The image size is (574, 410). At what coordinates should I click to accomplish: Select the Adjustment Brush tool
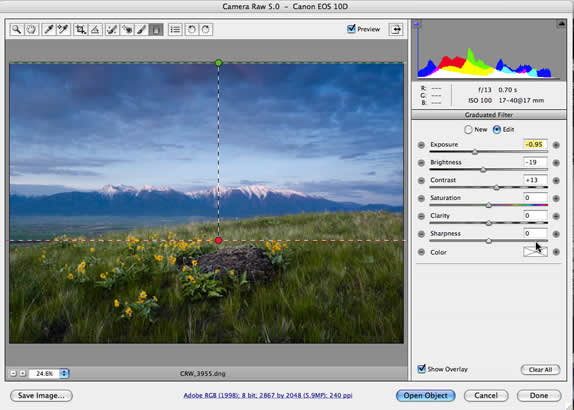tap(141, 29)
